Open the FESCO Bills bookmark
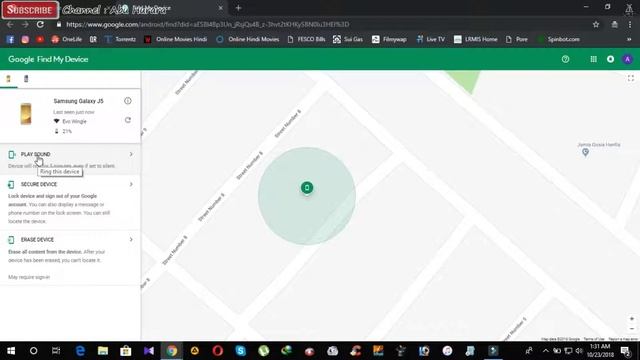The image size is (640, 360). [x=306, y=39]
